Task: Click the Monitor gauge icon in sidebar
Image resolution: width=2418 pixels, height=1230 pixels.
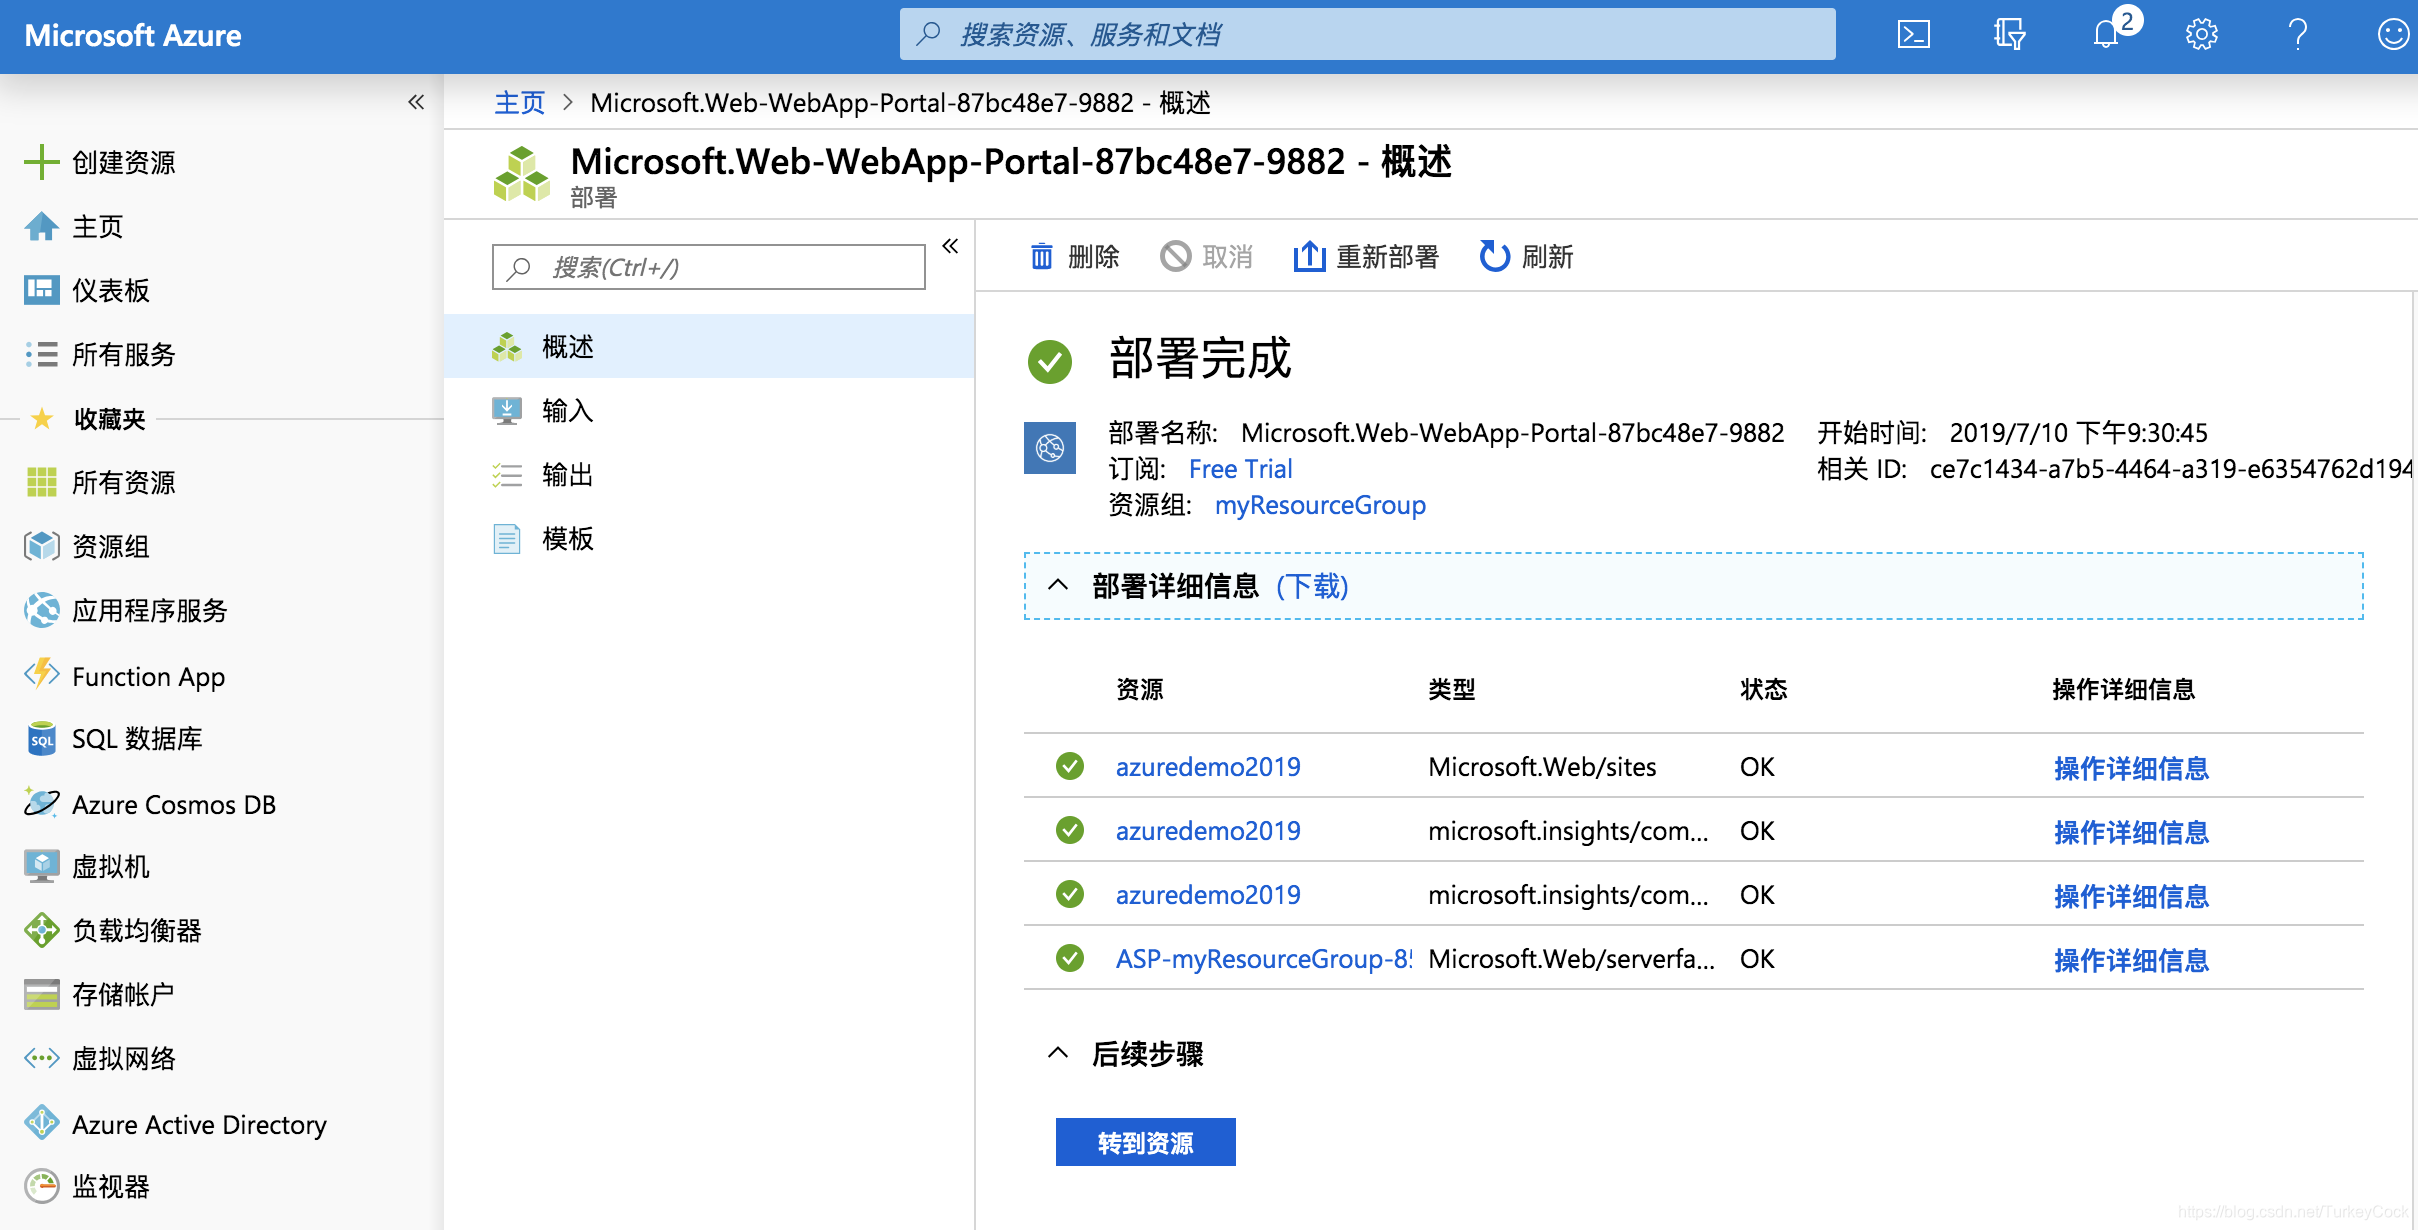Action: 41,1186
